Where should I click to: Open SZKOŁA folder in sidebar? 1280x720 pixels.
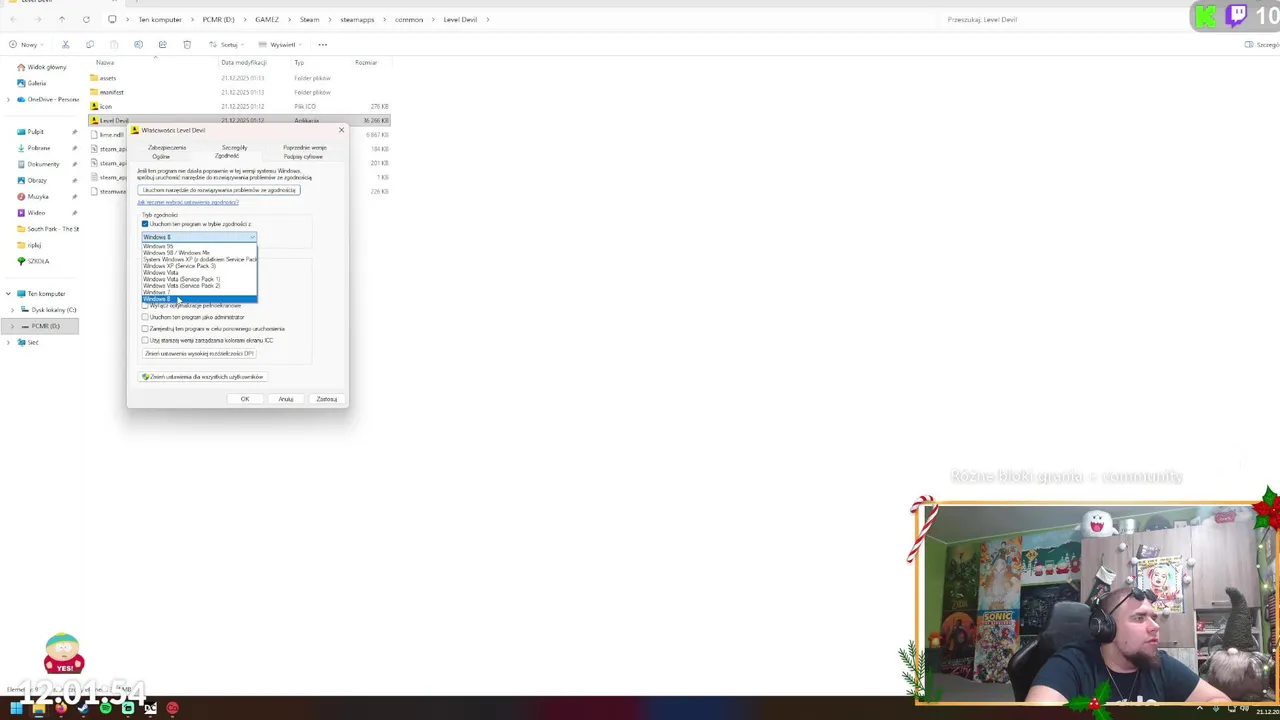pos(38,261)
